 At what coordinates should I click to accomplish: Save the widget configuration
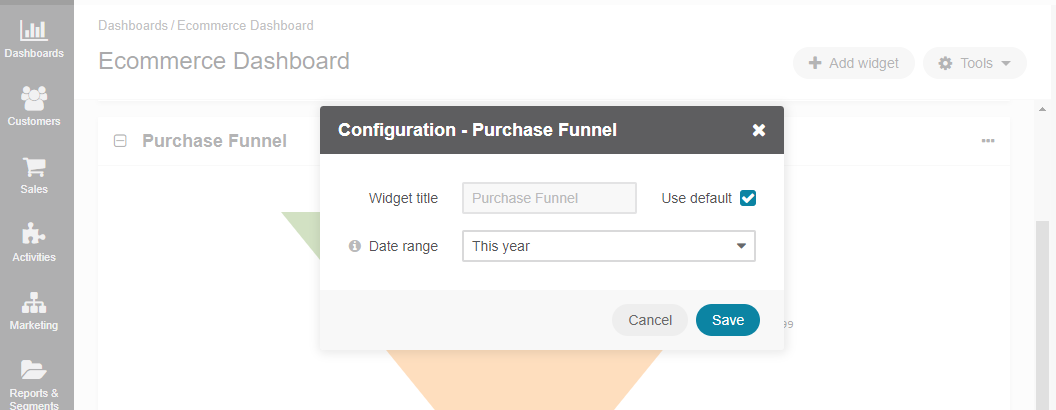(728, 320)
